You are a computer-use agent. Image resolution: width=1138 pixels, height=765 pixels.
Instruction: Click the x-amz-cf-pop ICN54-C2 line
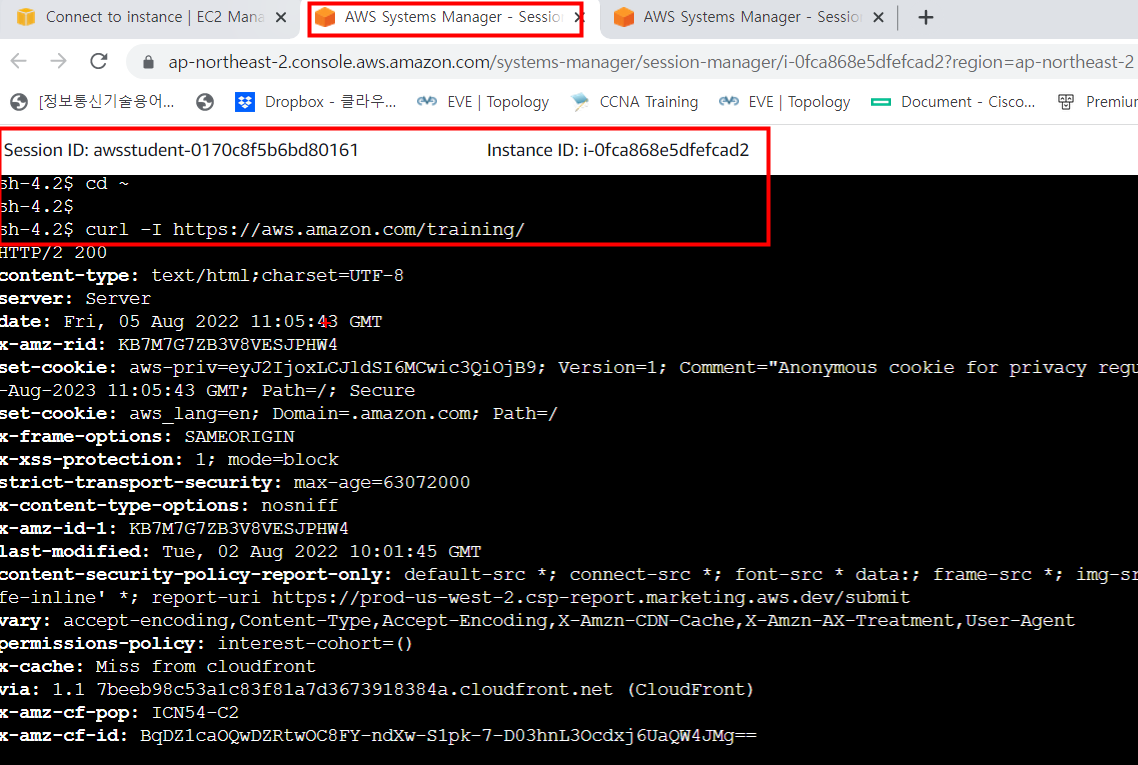[119, 713]
